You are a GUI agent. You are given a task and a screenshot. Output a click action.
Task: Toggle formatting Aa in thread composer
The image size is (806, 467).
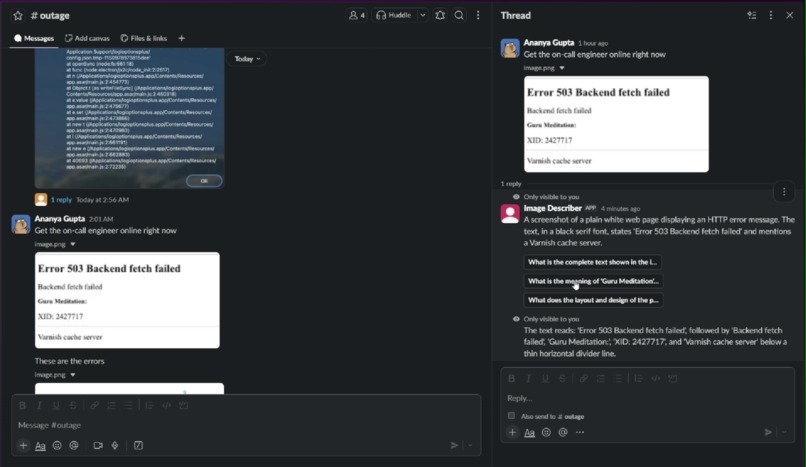point(529,433)
